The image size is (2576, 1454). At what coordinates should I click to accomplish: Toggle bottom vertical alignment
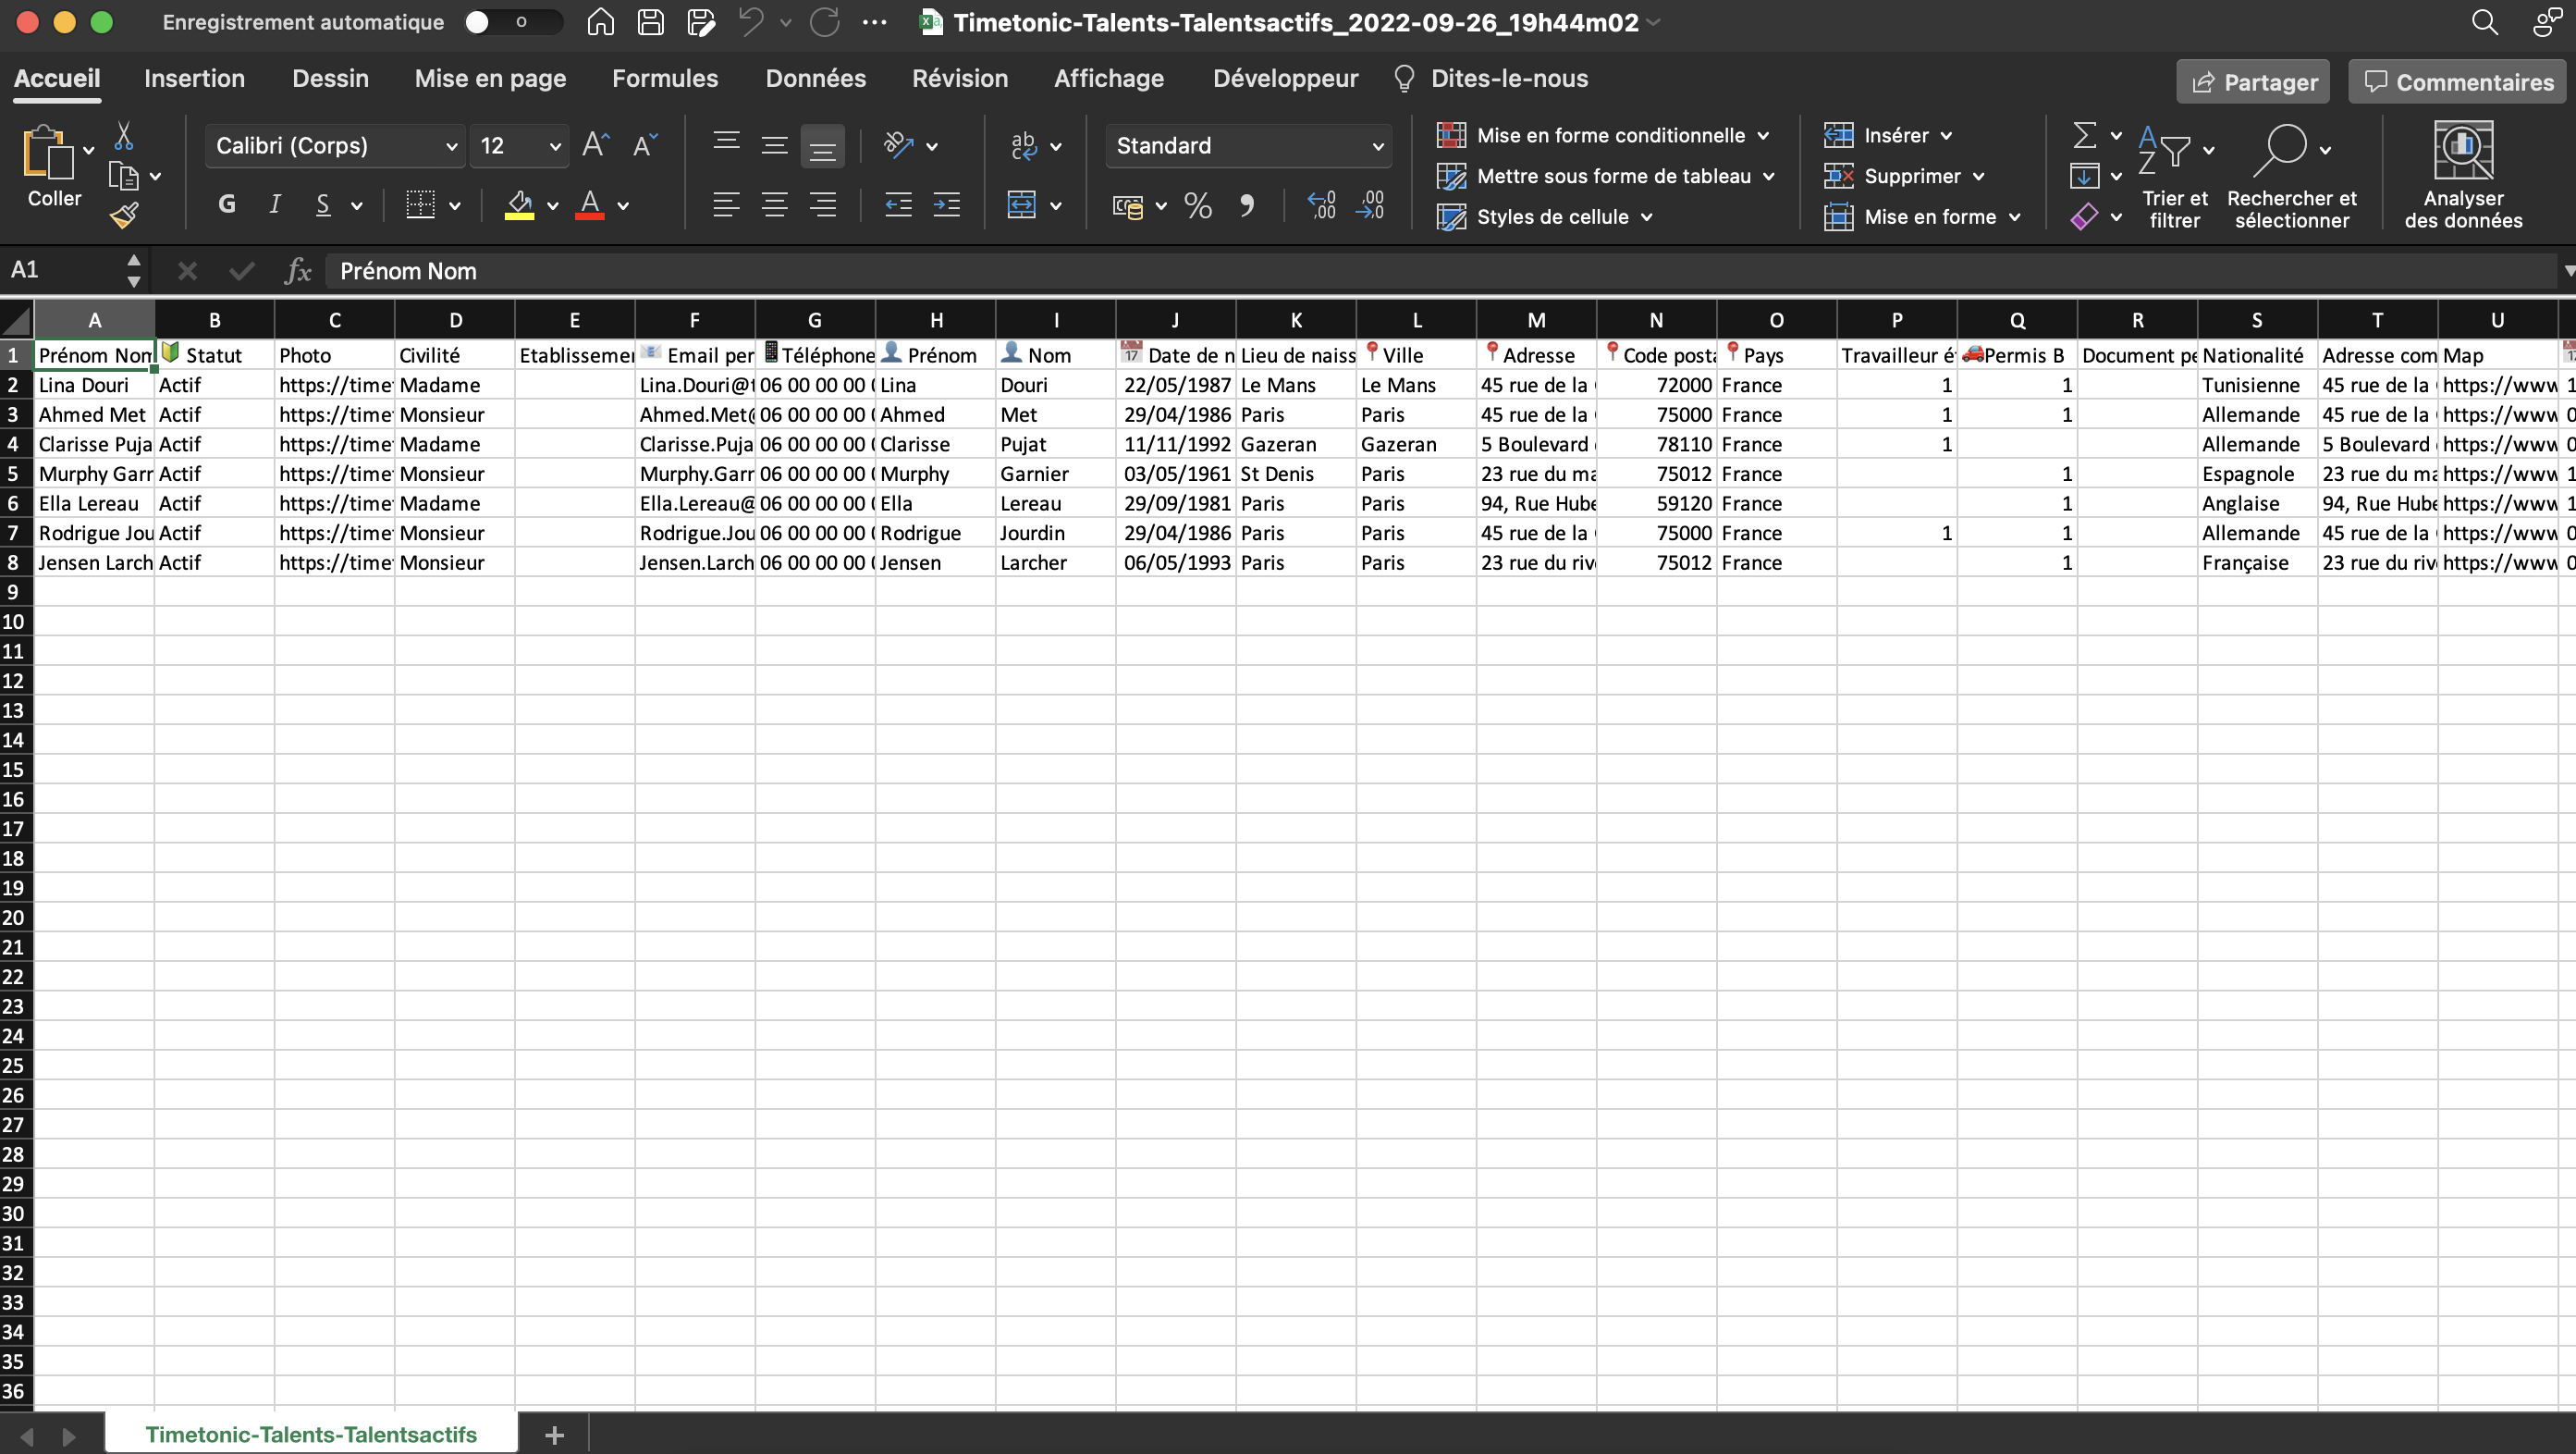(822, 146)
